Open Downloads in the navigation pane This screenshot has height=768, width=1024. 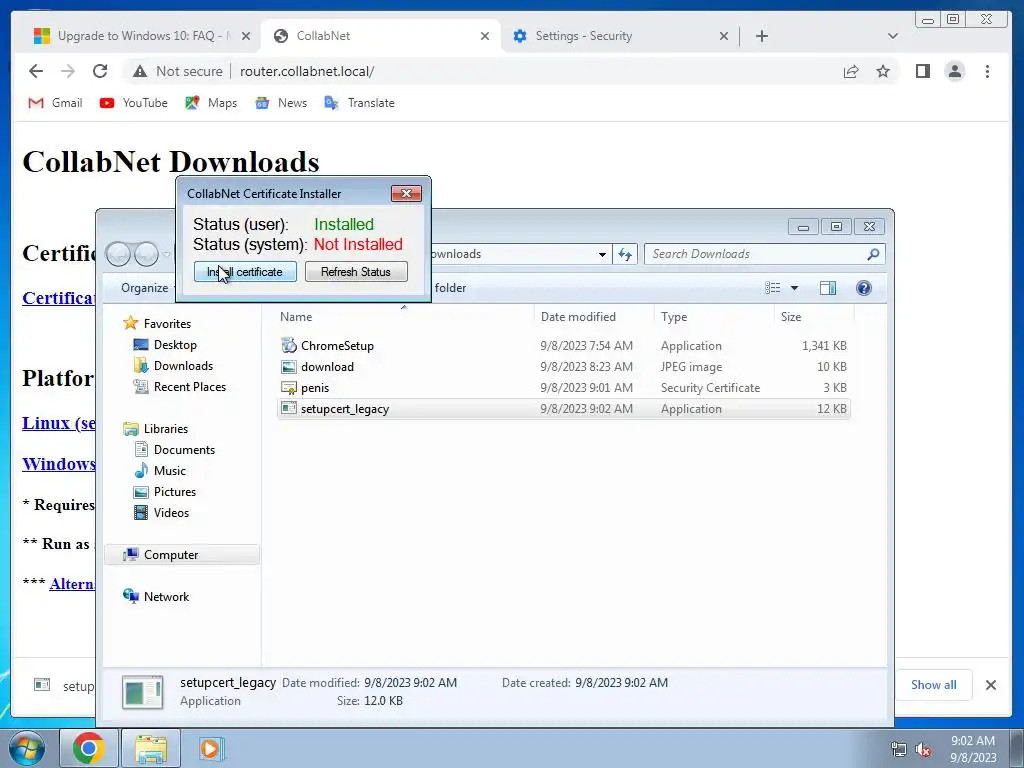pyautogui.click(x=183, y=366)
